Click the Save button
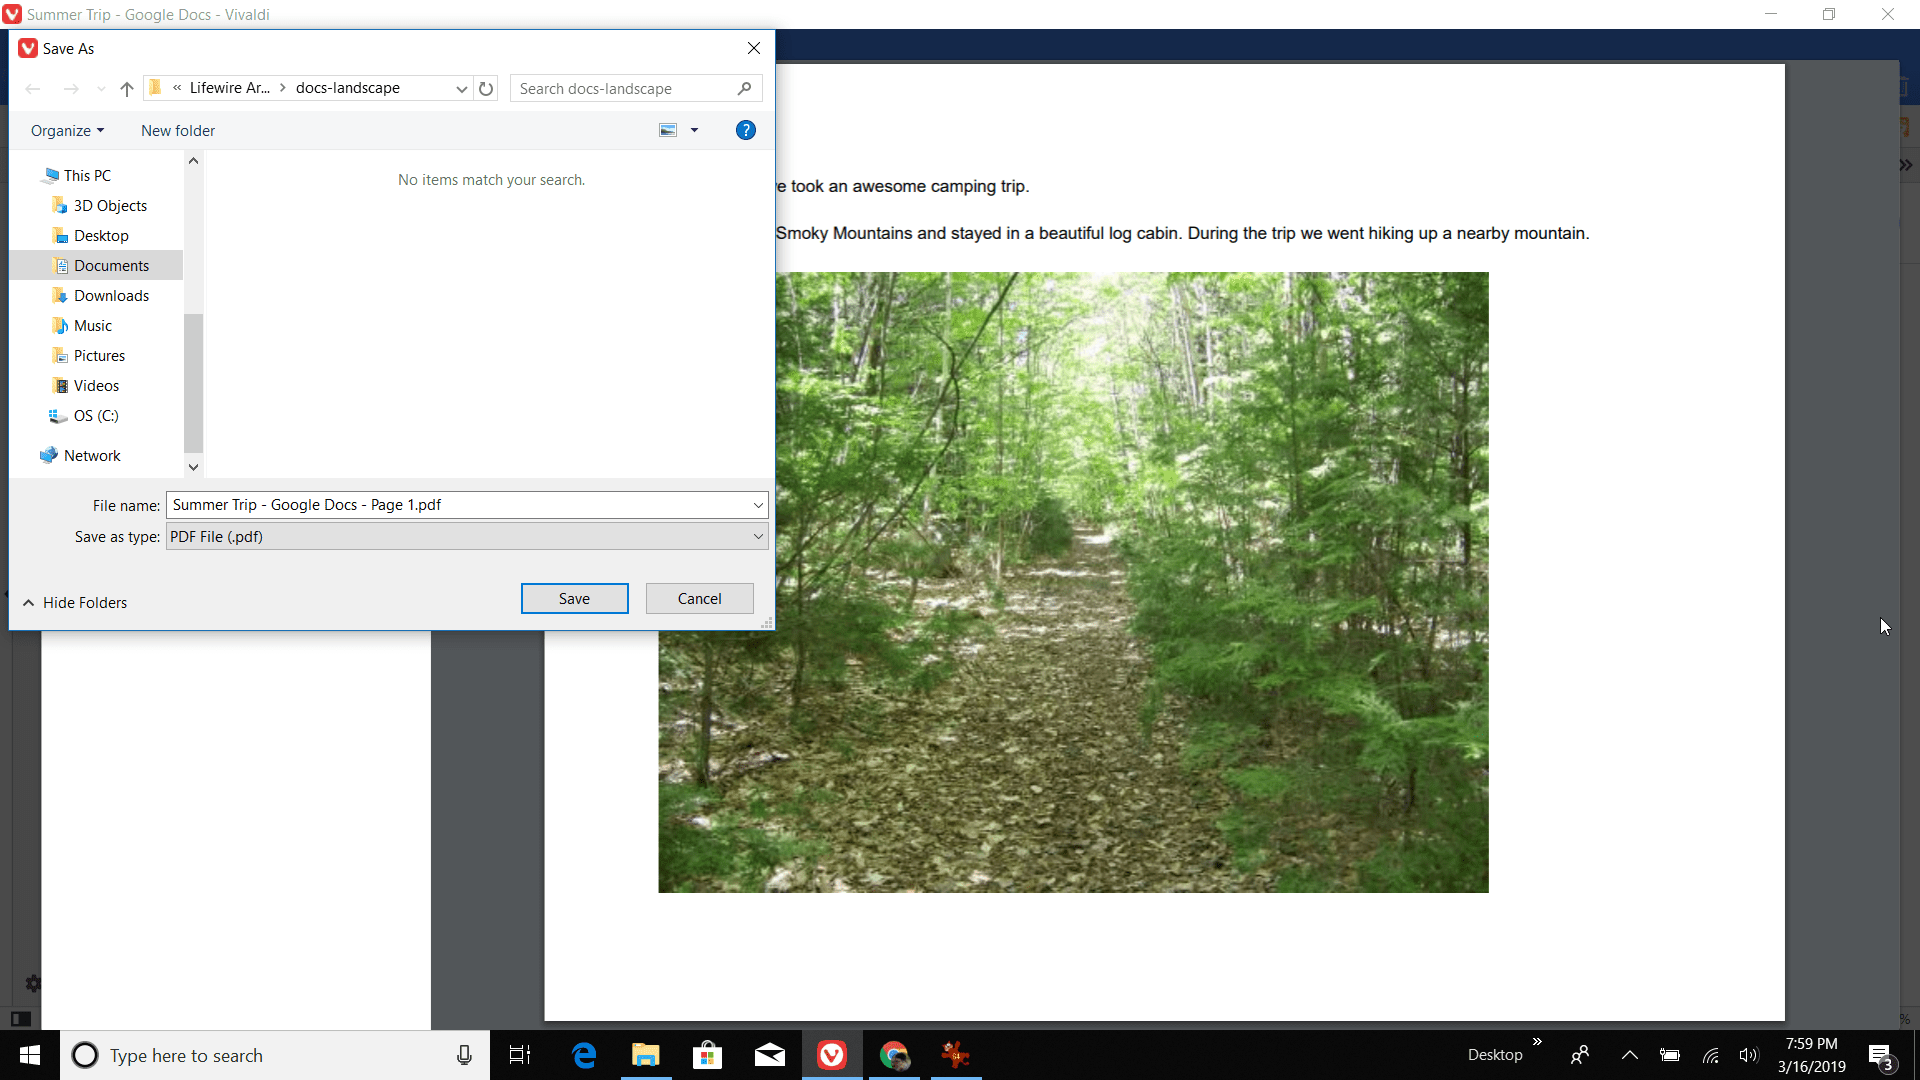The height and width of the screenshot is (1080, 1920). 575,597
